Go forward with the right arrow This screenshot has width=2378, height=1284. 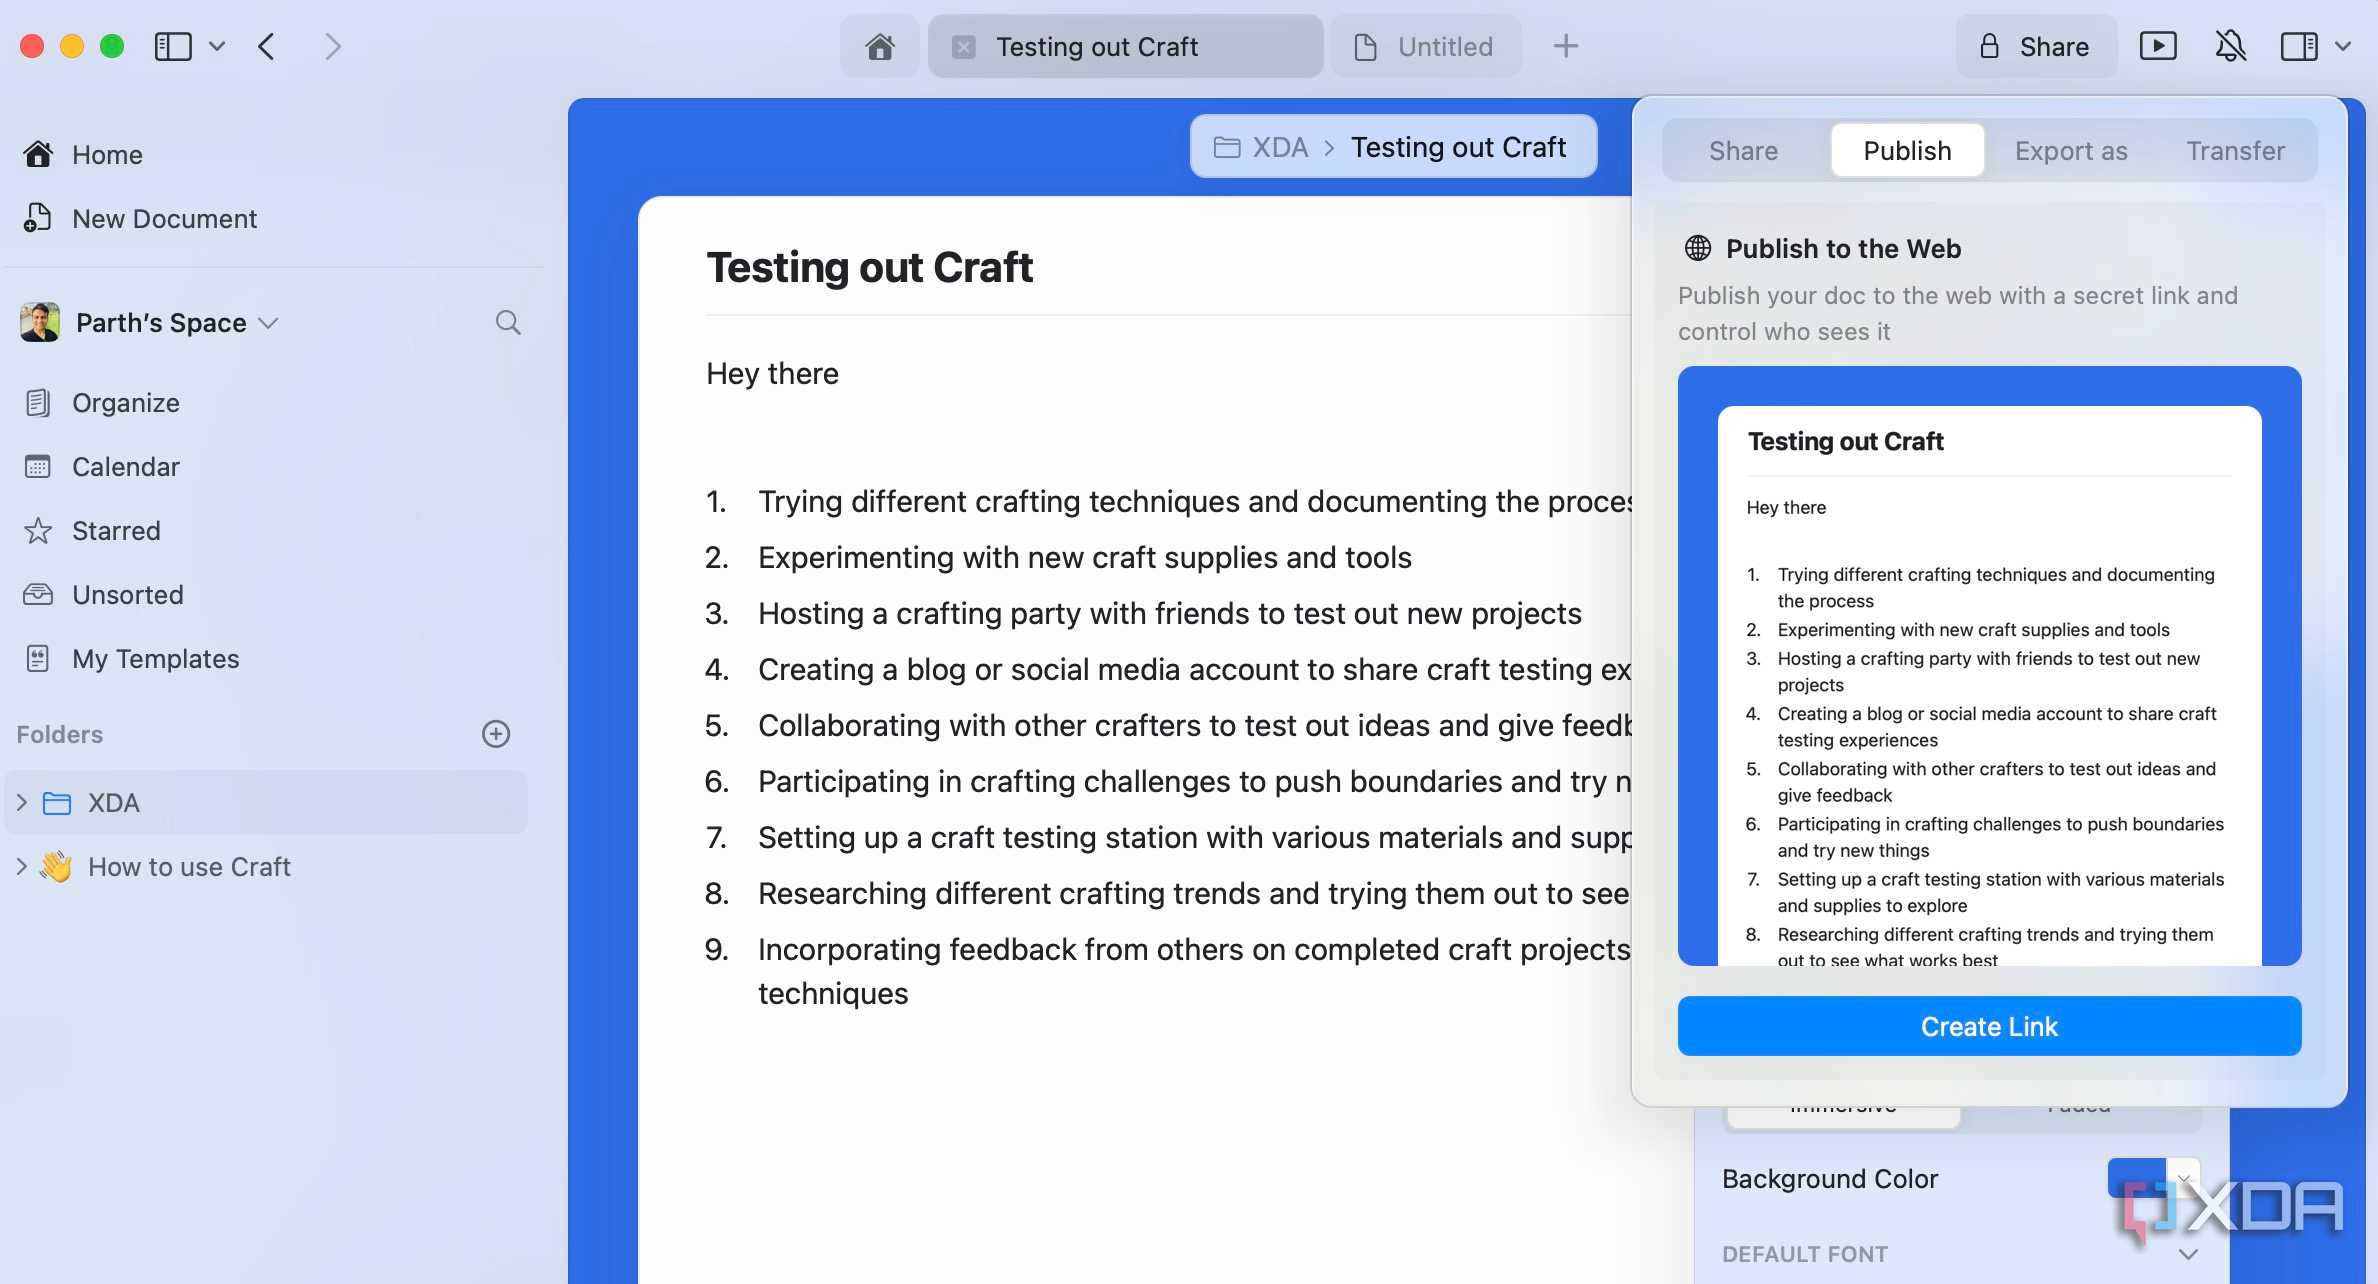333,46
